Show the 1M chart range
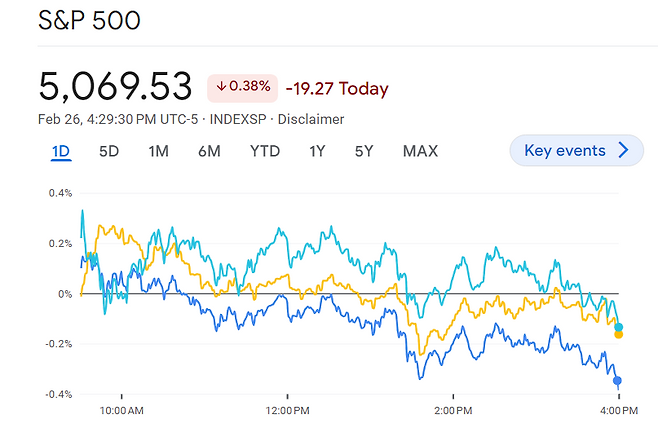The image size is (658, 428). click(158, 152)
